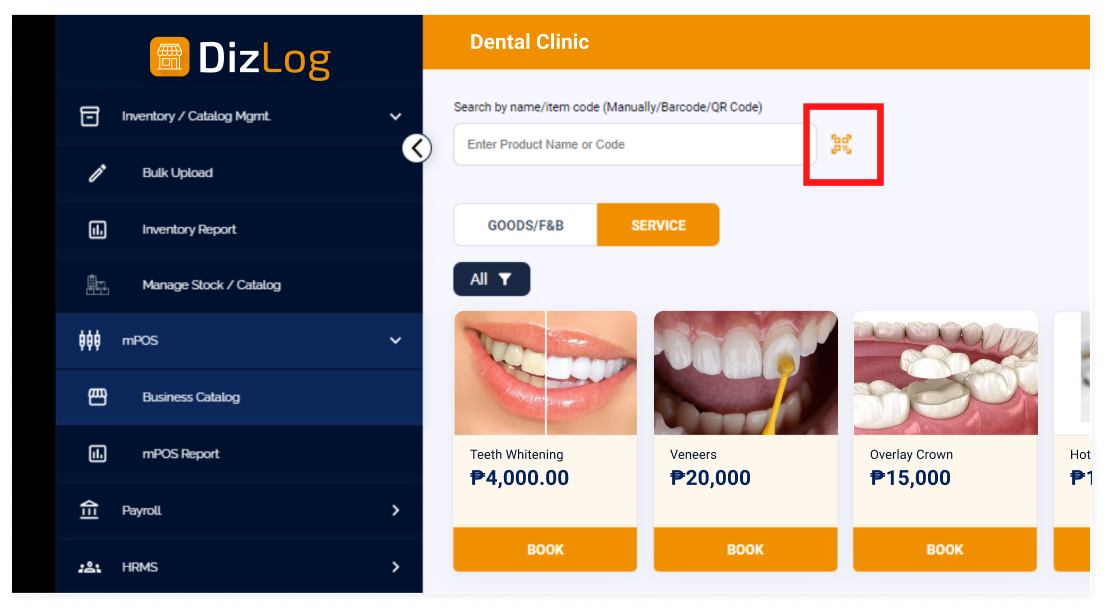1108x612 pixels.
Task: Collapse the sidebar with the arrow button
Action: (x=417, y=148)
